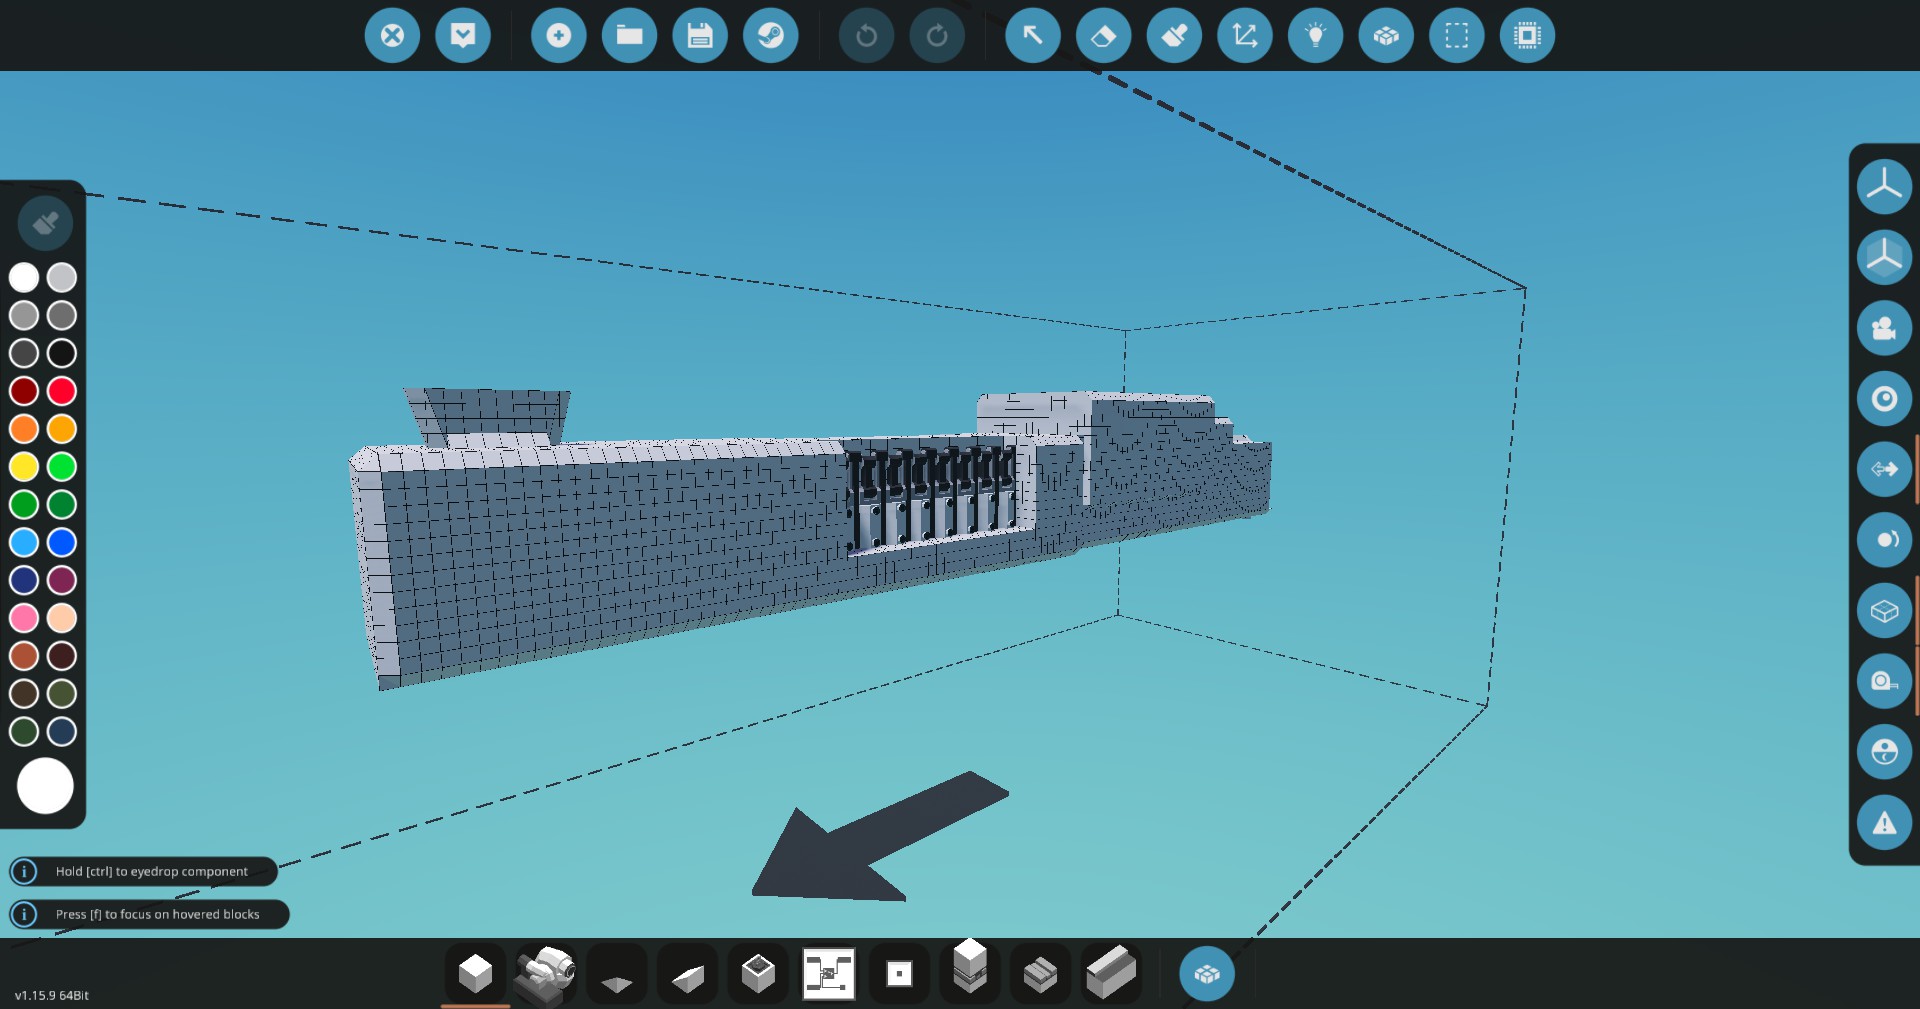Click the round face icon in right panel

1884,752
